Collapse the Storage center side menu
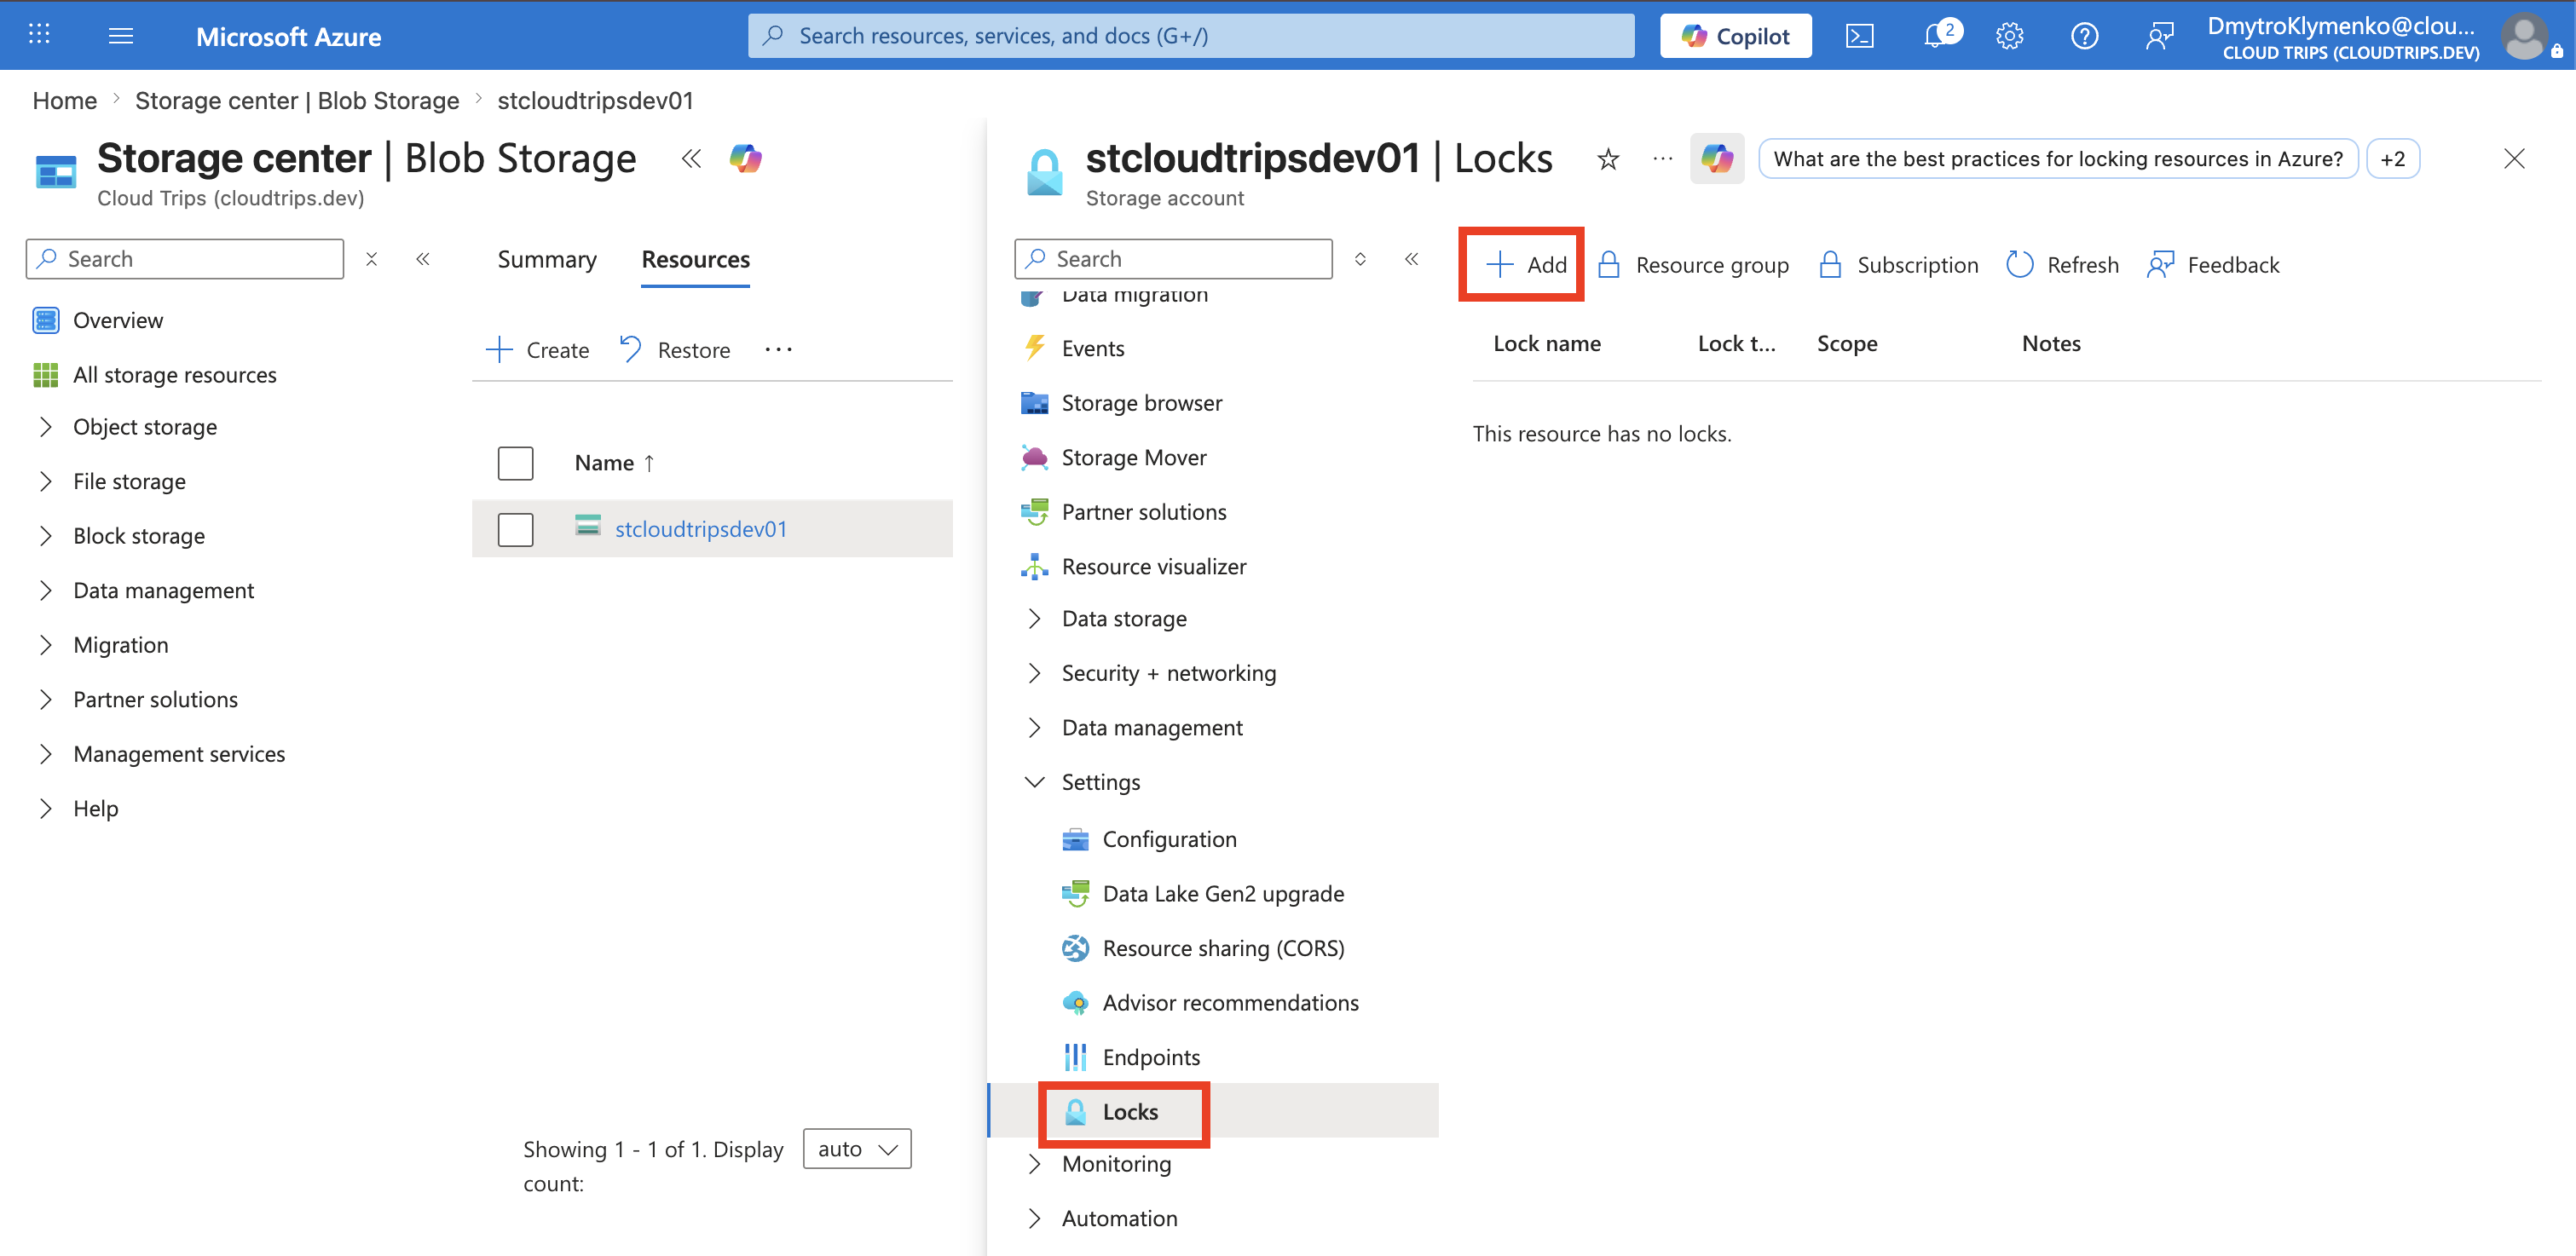This screenshot has height=1256, width=2576. (423, 259)
